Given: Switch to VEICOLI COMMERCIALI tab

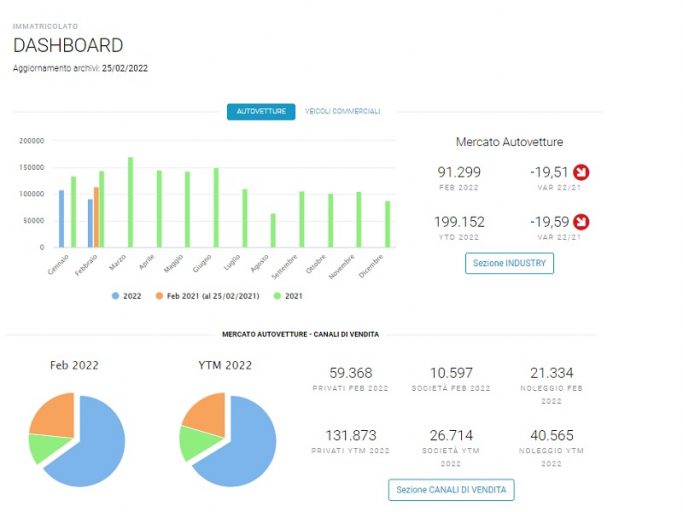Looking at the screenshot, I should coord(342,112).
